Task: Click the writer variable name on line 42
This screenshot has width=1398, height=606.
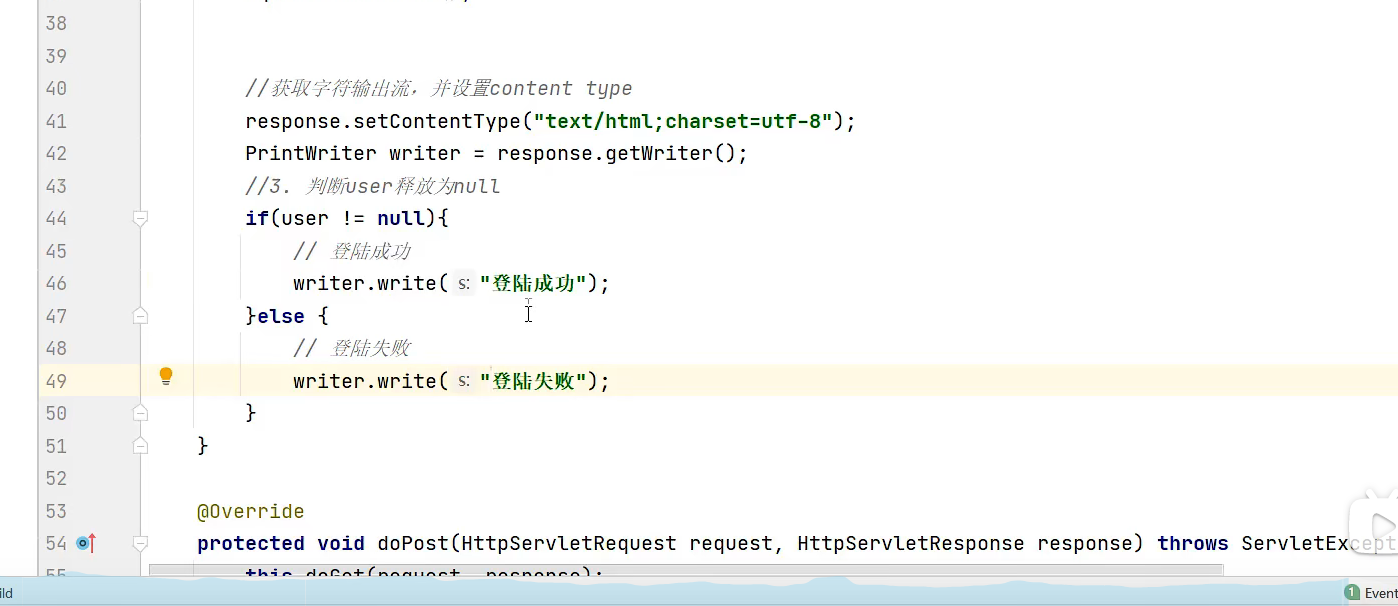Action: [425, 153]
